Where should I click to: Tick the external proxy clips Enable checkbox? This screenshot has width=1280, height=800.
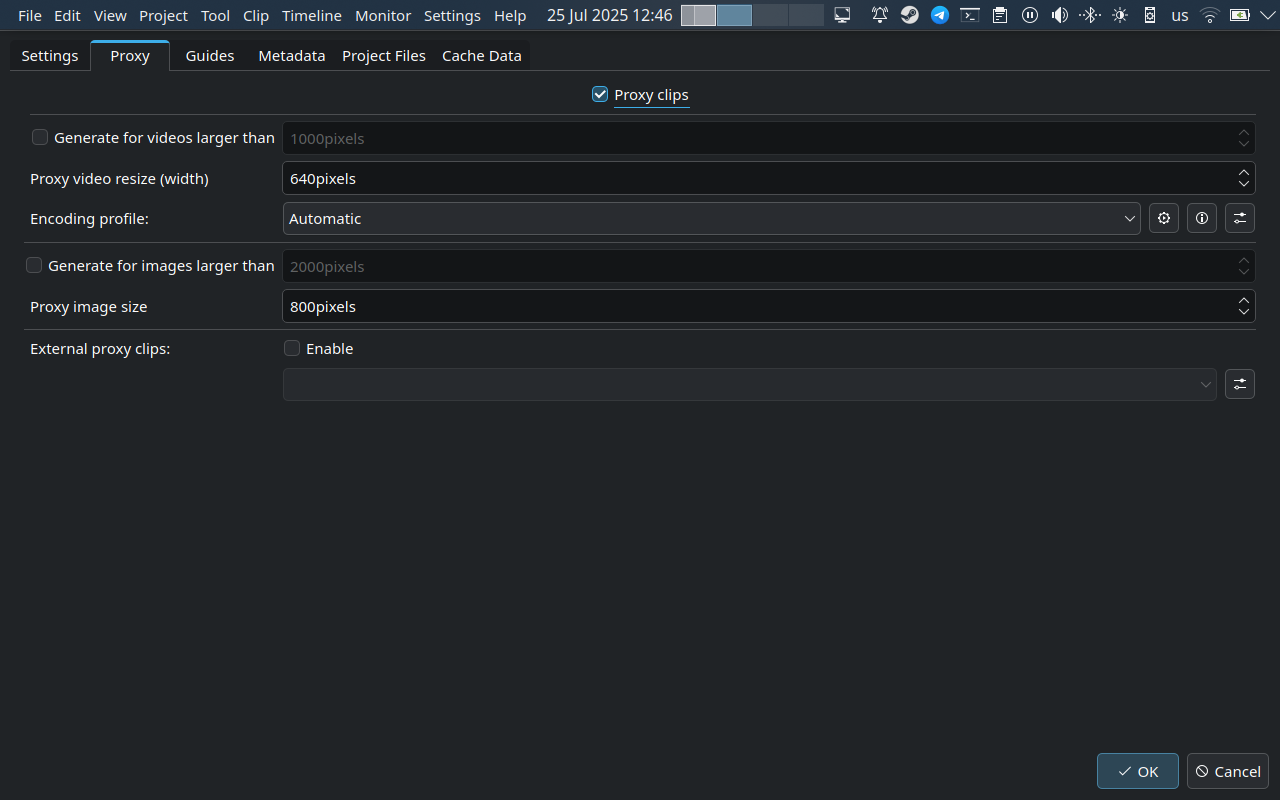[292, 349]
